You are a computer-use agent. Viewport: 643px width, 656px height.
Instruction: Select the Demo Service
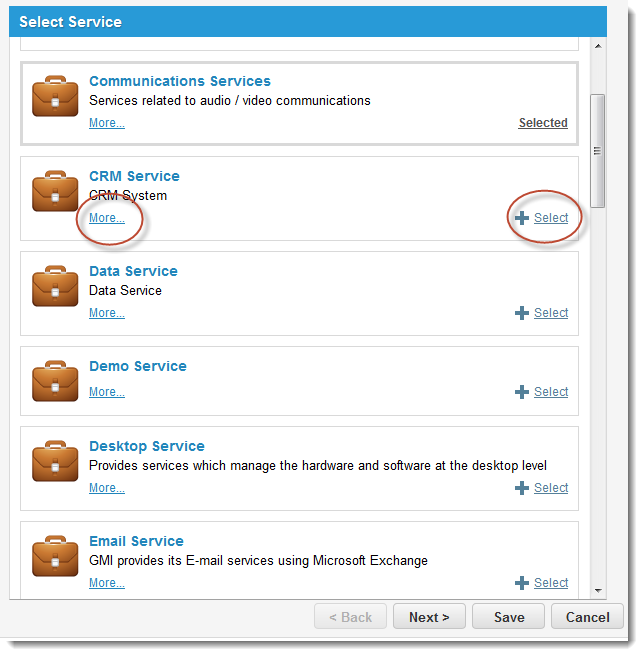[551, 392]
